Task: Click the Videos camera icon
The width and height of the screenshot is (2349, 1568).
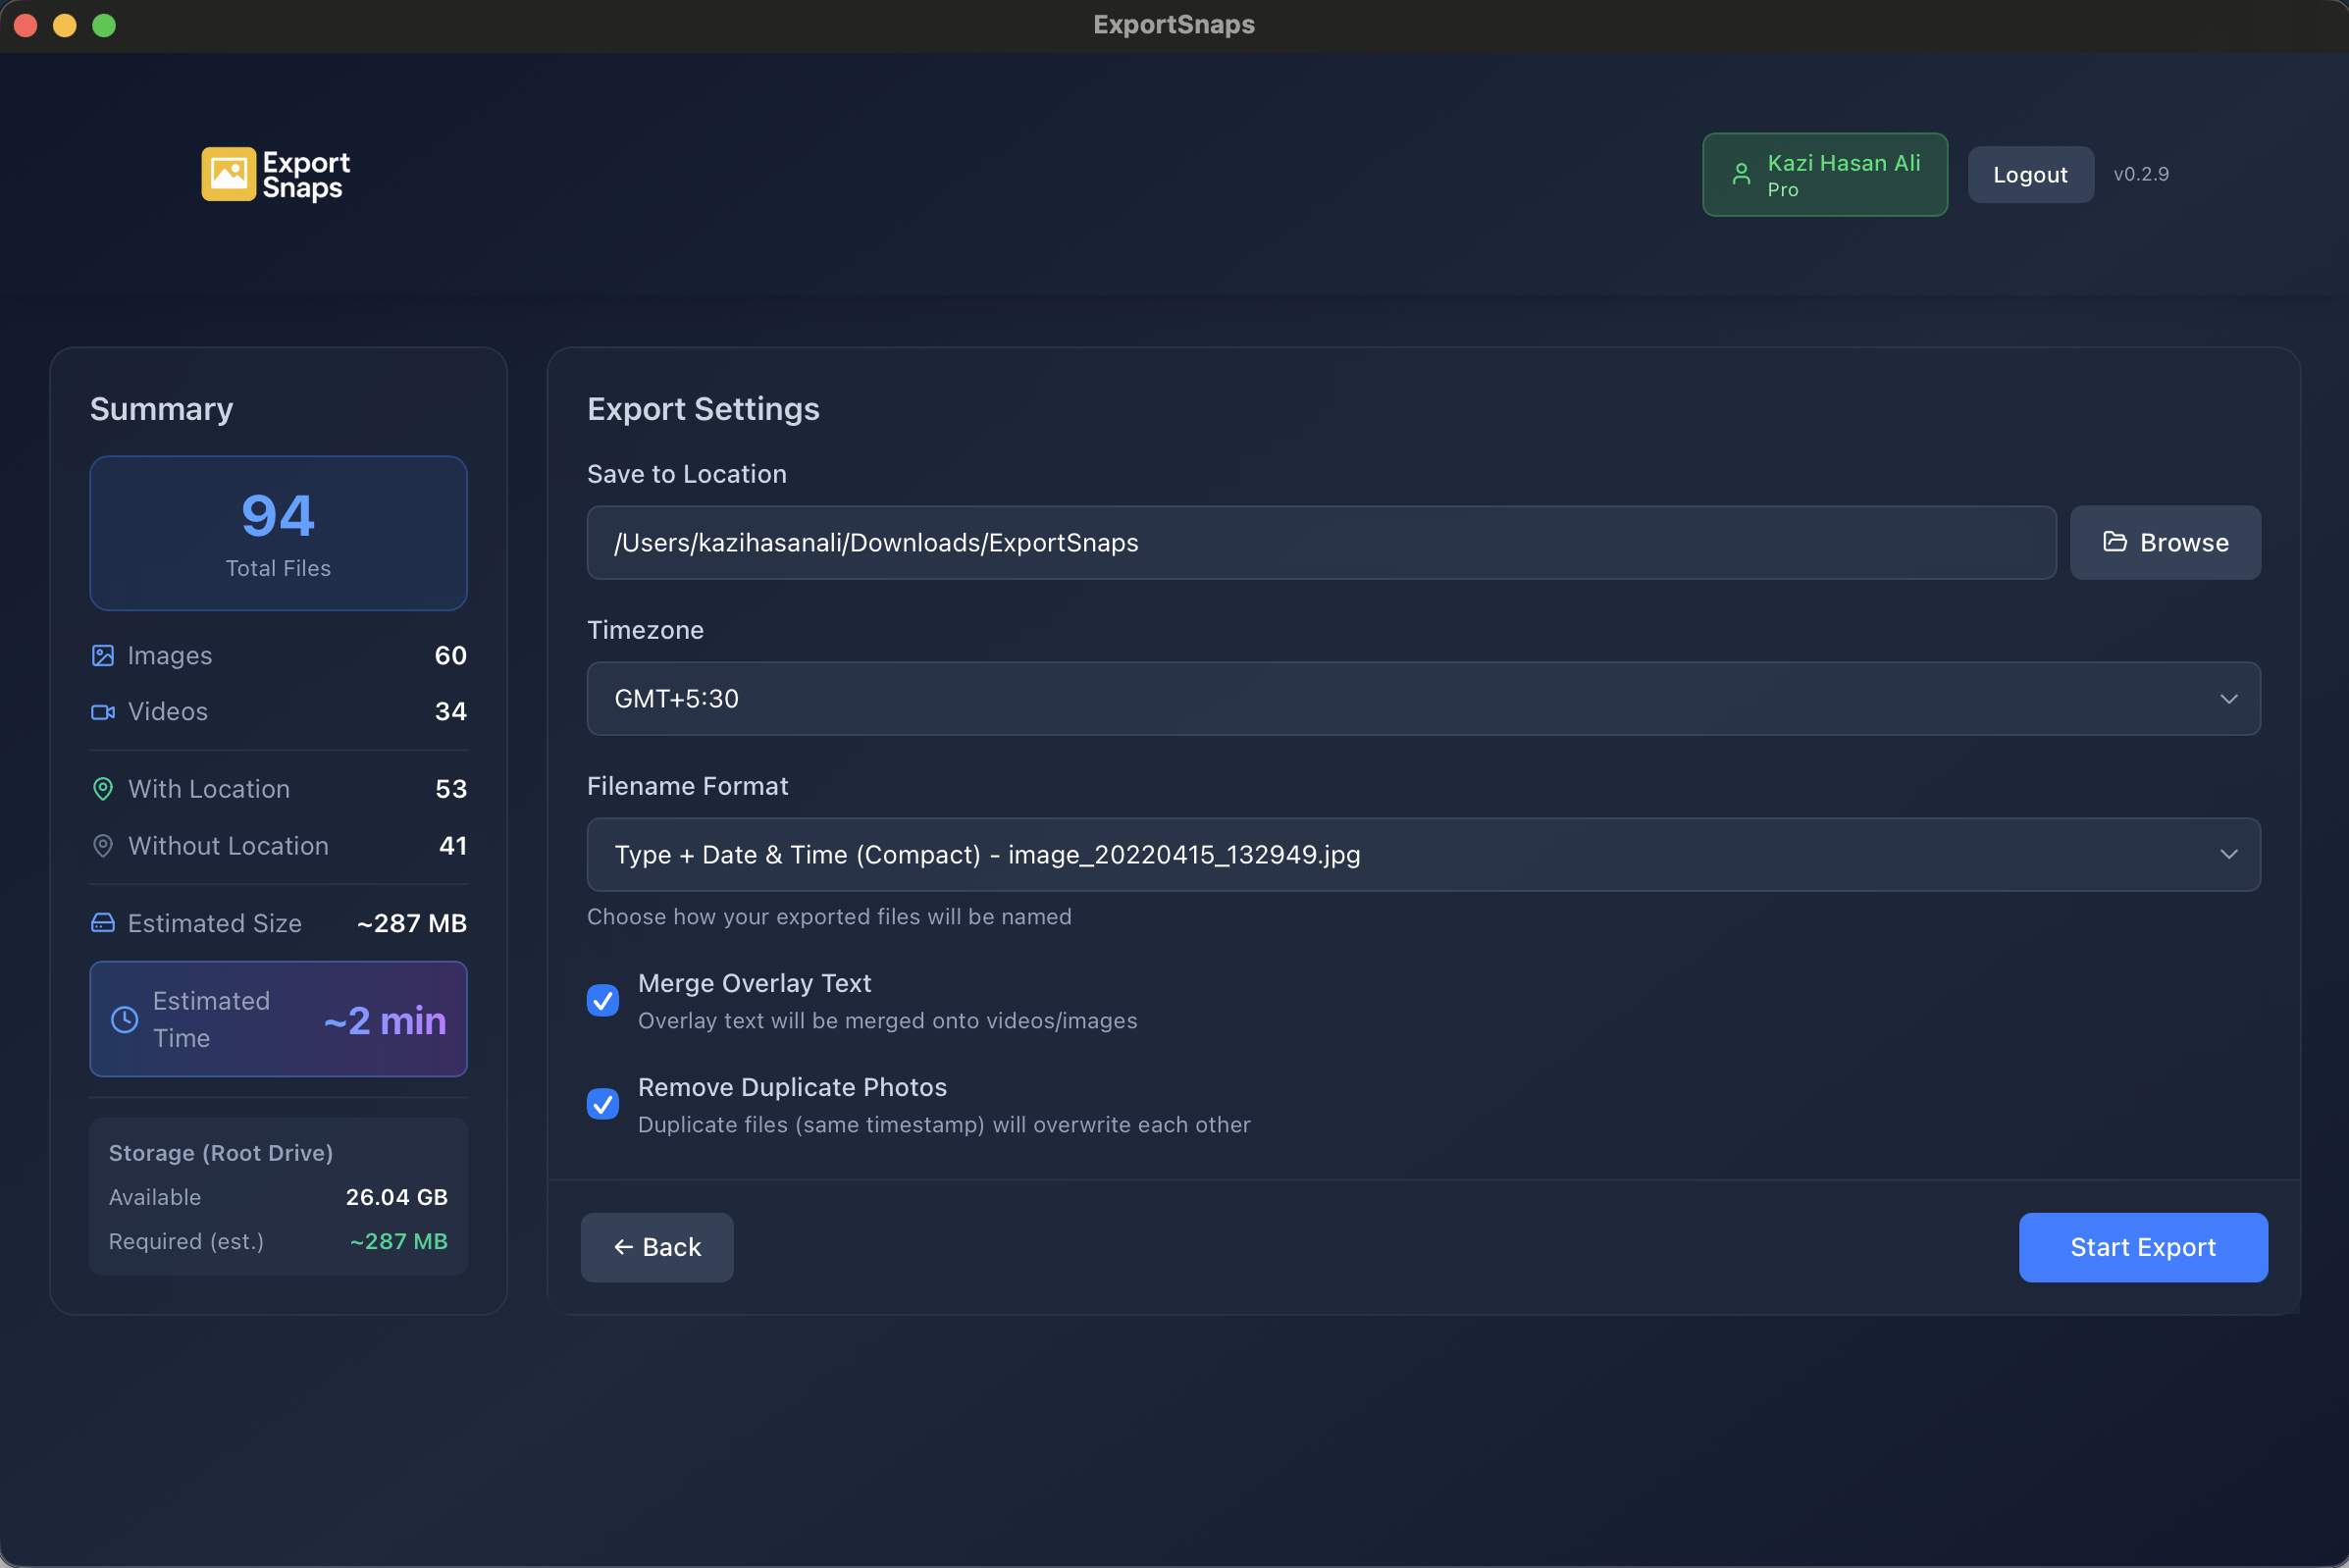Action: click(x=103, y=711)
